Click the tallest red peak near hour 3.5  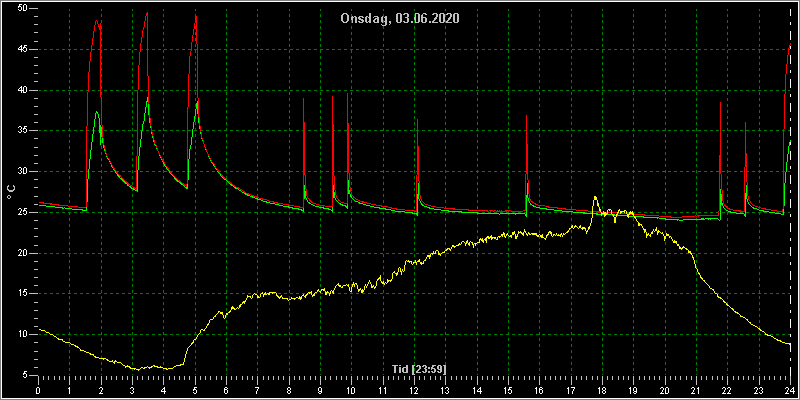(x=147, y=13)
